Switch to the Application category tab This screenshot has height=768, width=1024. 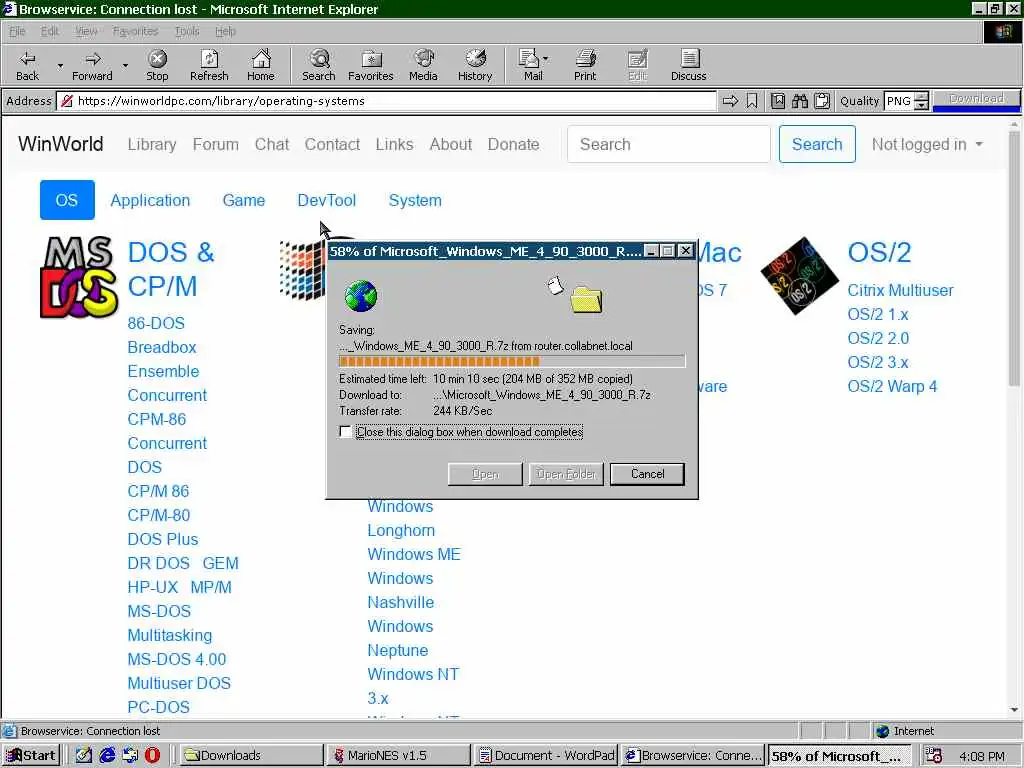pyautogui.click(x=150, y=200)
